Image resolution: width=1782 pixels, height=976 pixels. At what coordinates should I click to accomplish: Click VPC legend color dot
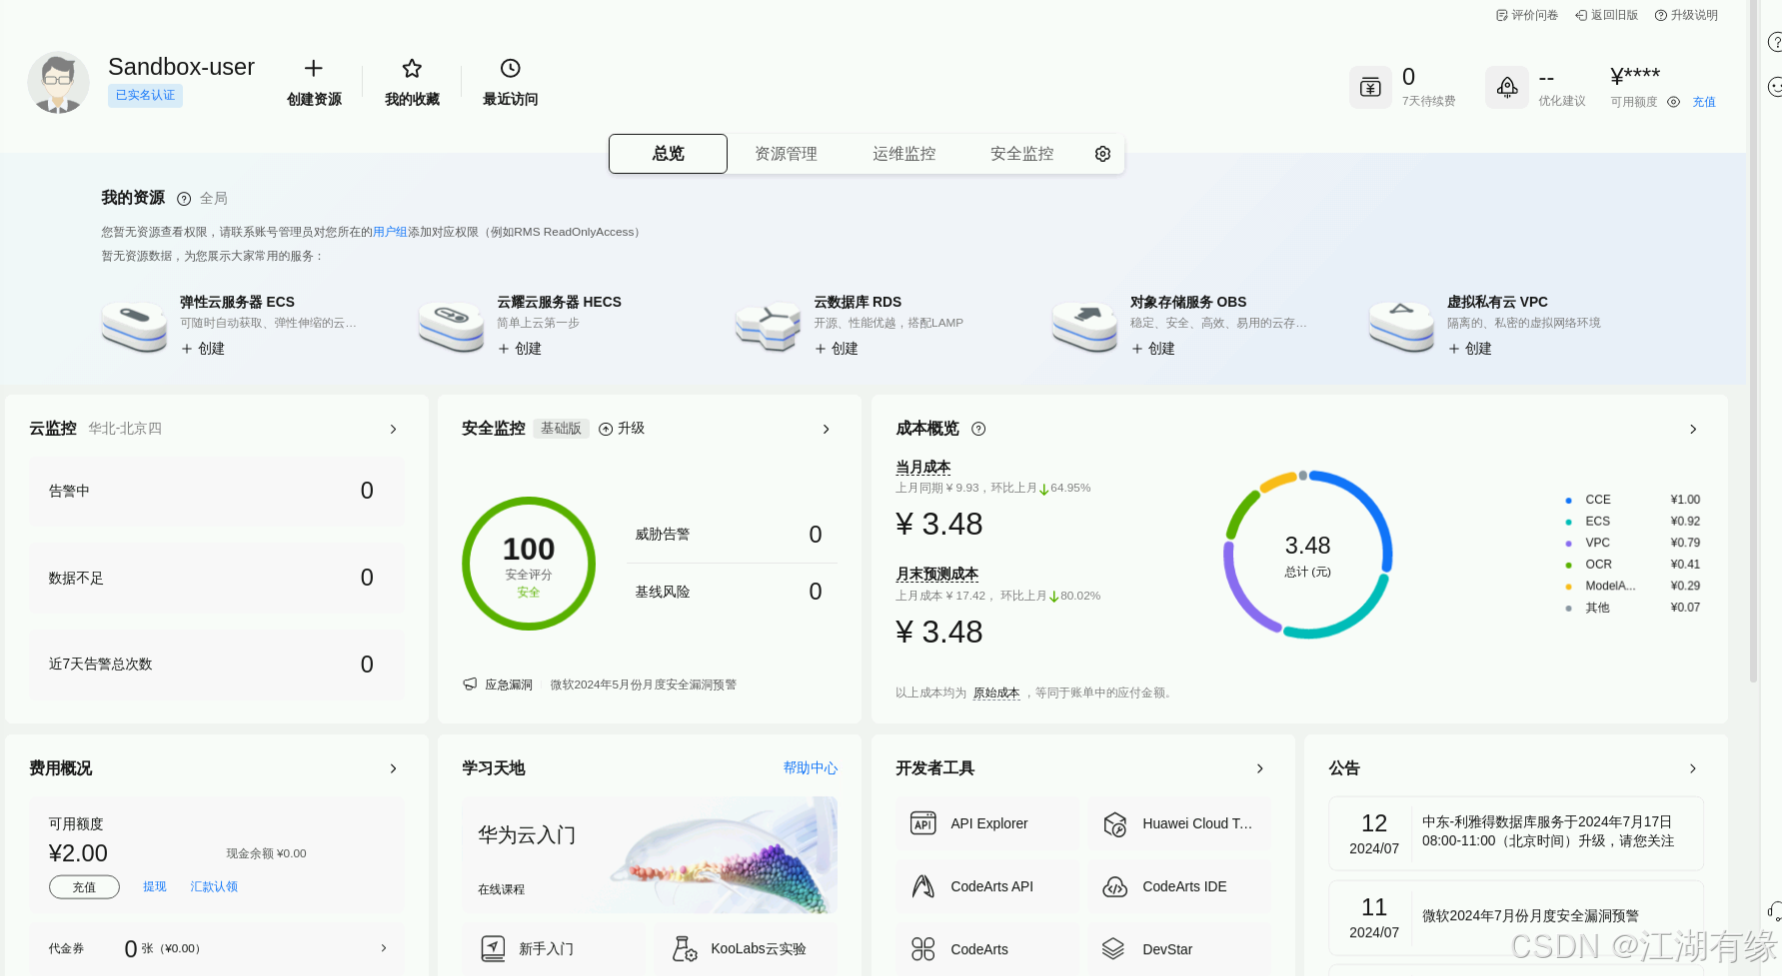(1568, 543)
